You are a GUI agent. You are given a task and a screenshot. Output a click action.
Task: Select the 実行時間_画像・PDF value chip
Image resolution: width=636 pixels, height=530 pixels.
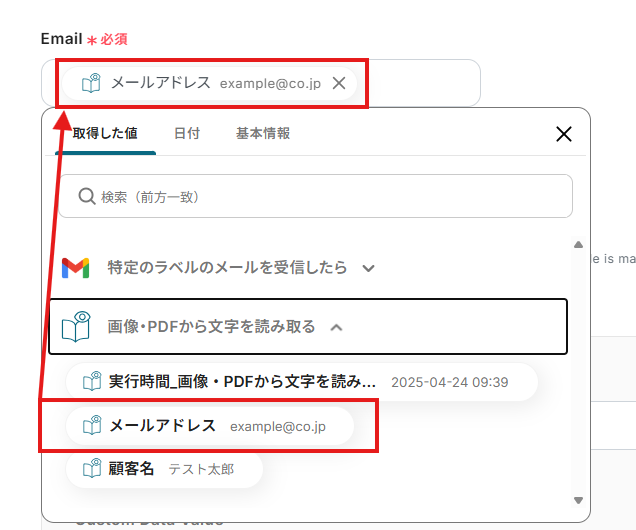click(x=302, y=382)
